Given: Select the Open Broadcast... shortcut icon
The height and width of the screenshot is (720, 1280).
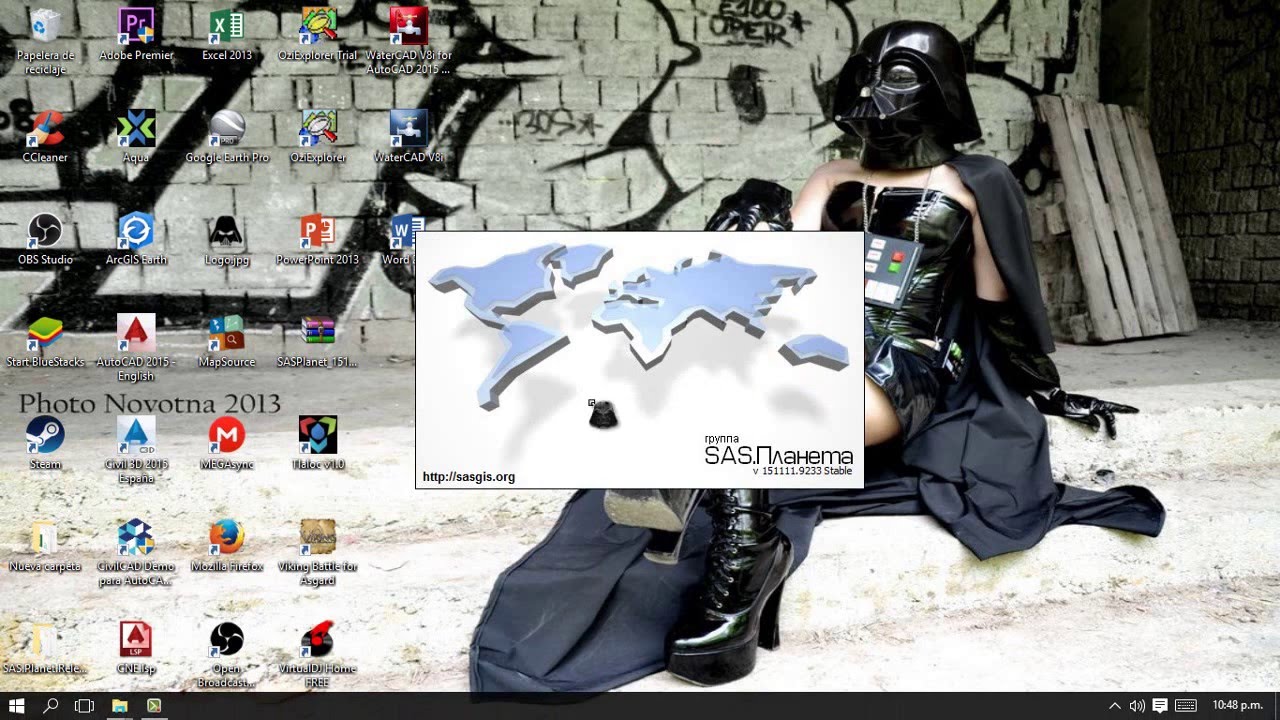Looking at the screenshot, I should pyautogui.click(x=227, y=654).
